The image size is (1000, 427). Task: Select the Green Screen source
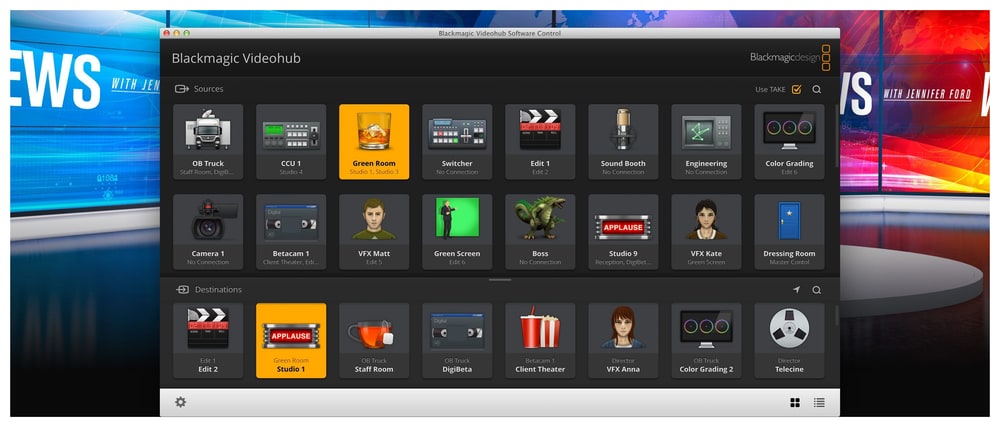point(457,232)
